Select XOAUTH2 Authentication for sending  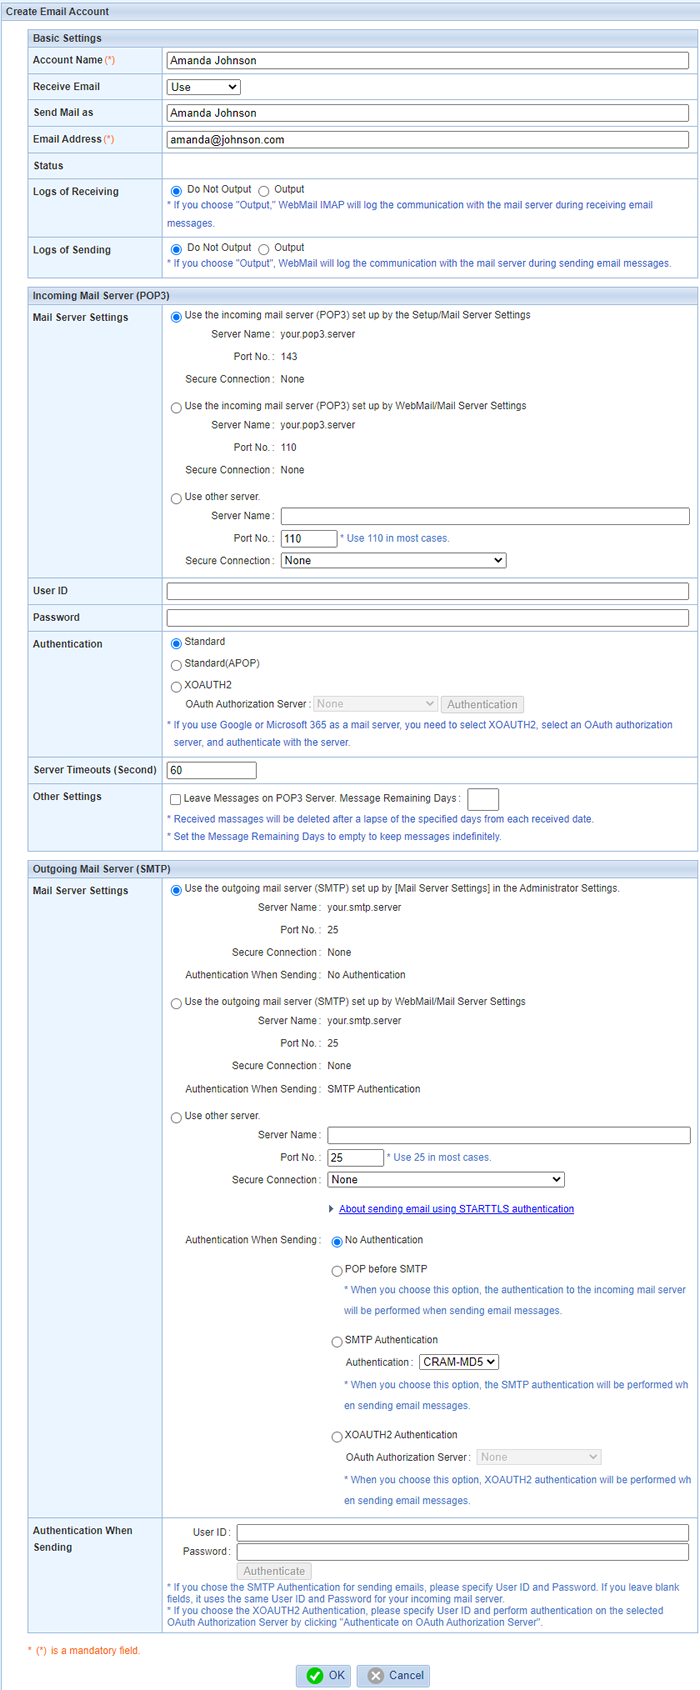coord(337,1437)
